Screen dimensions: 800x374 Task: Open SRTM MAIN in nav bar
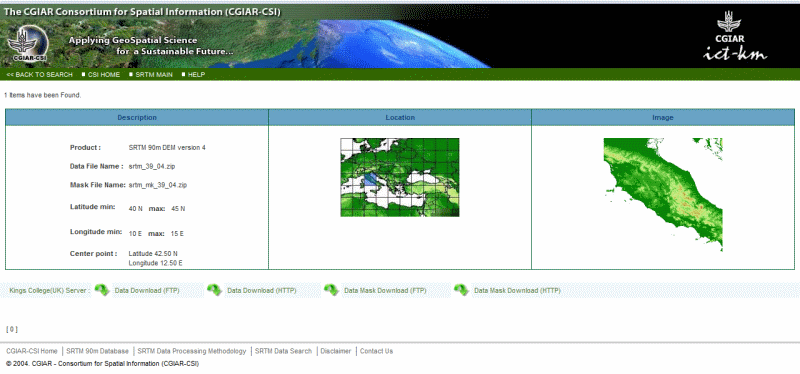pos(154,74)
